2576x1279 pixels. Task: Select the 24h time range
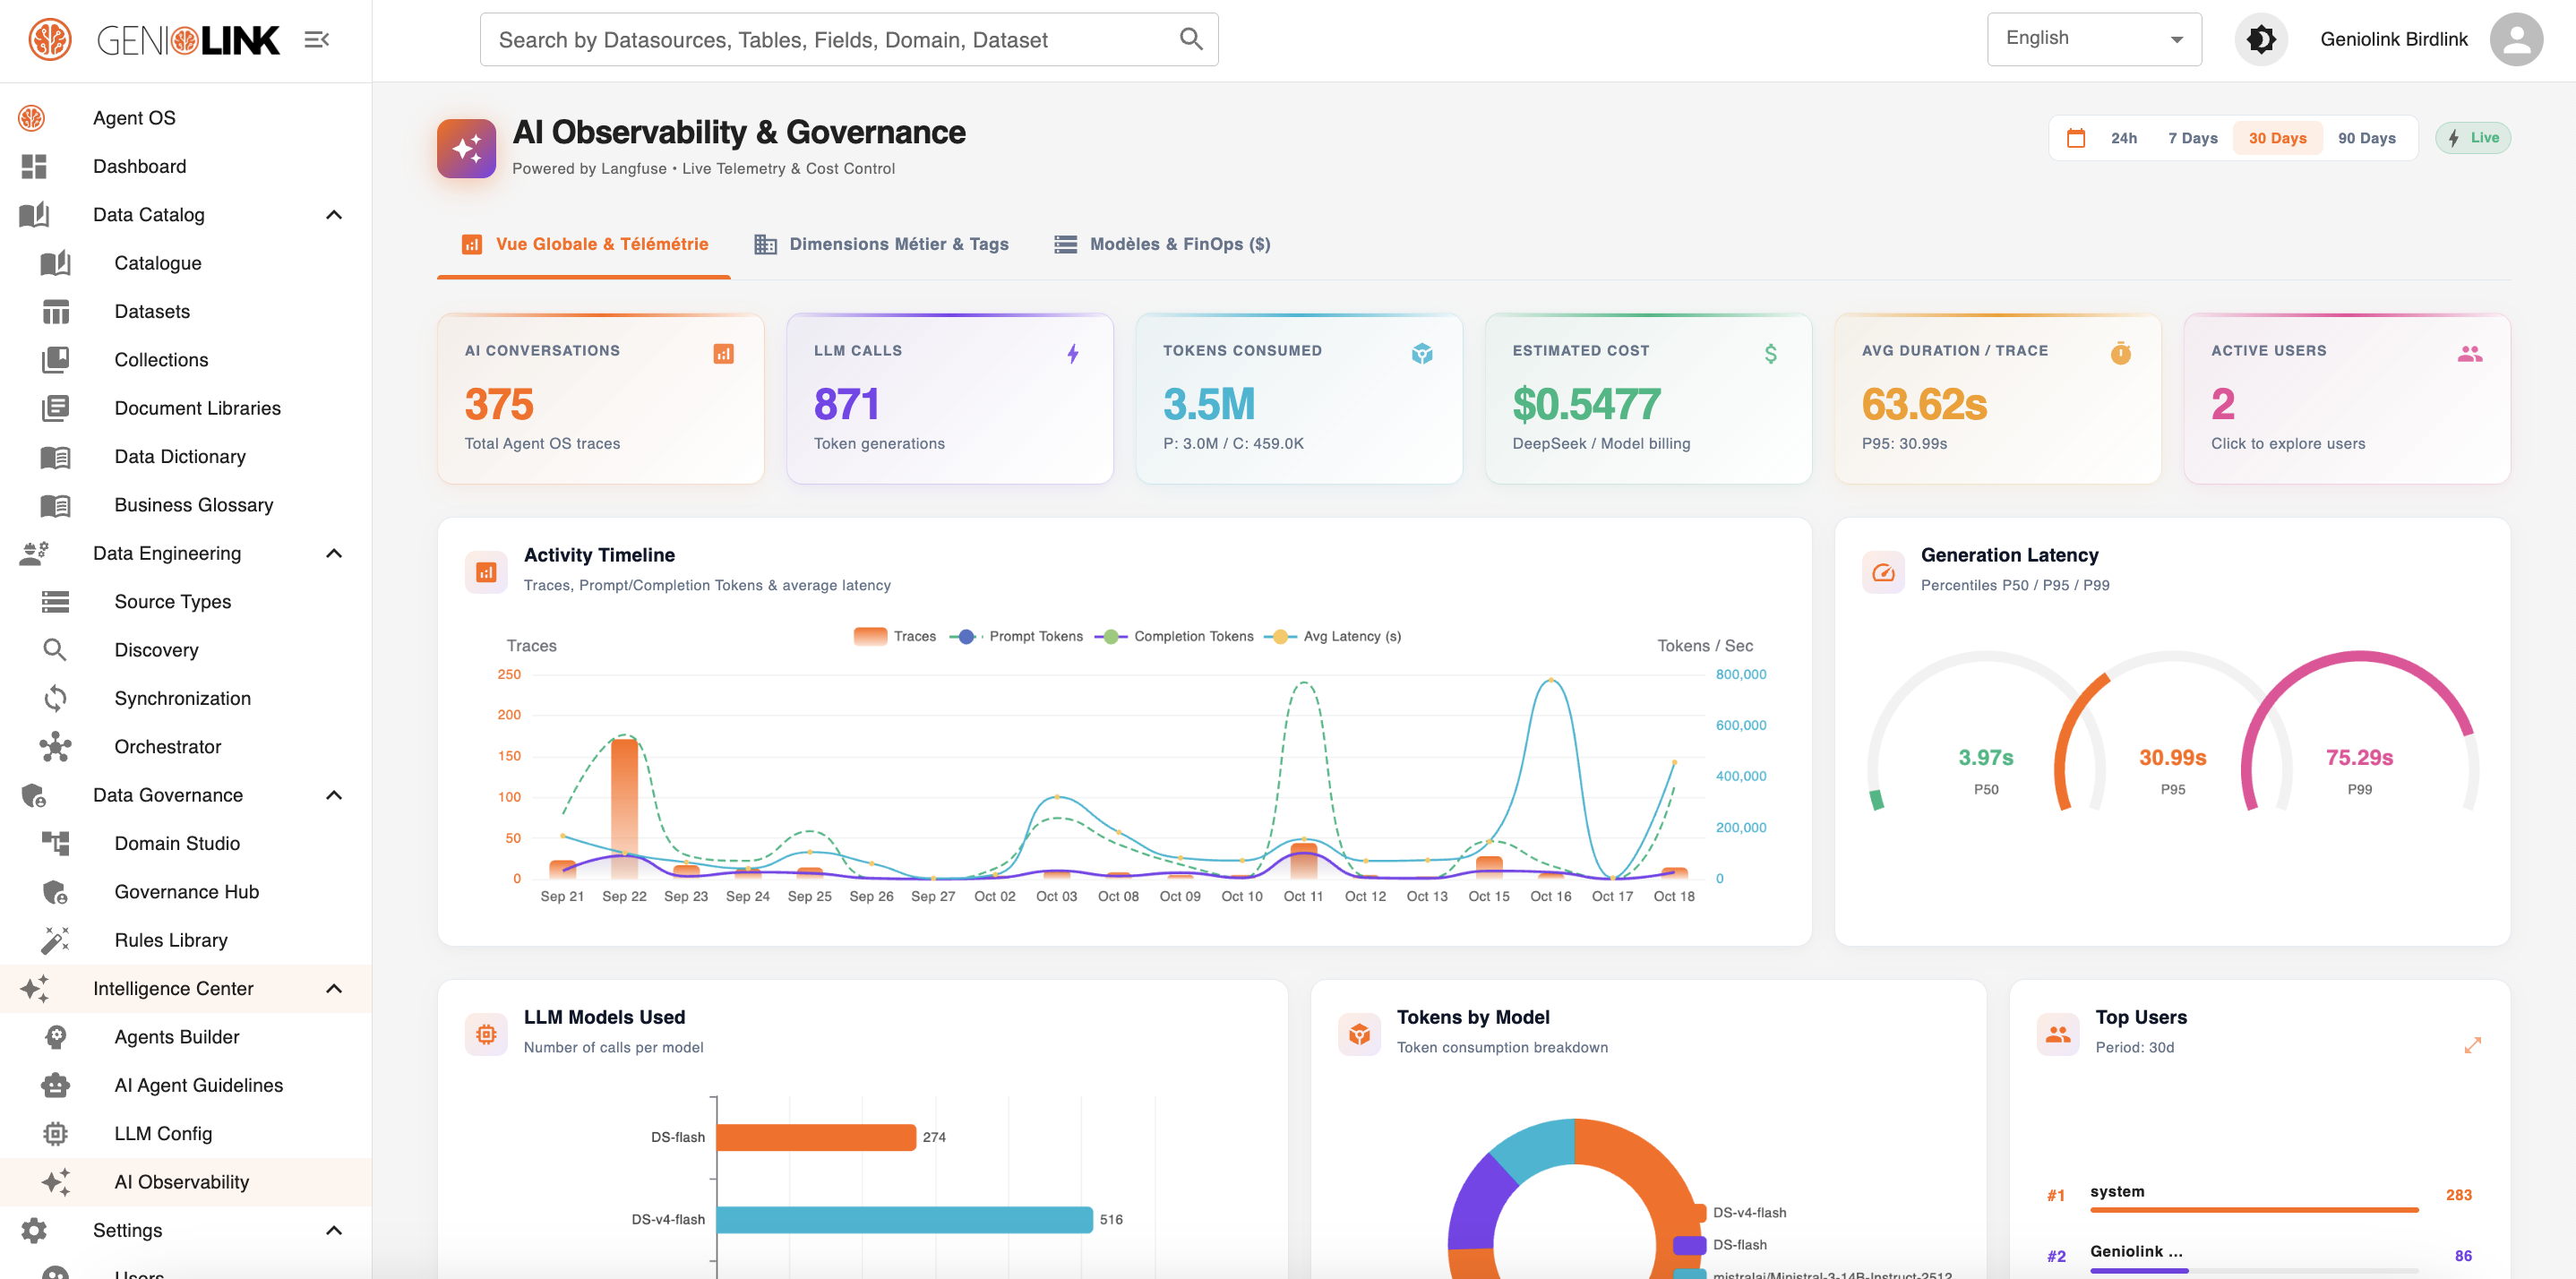click(2124, 138)
